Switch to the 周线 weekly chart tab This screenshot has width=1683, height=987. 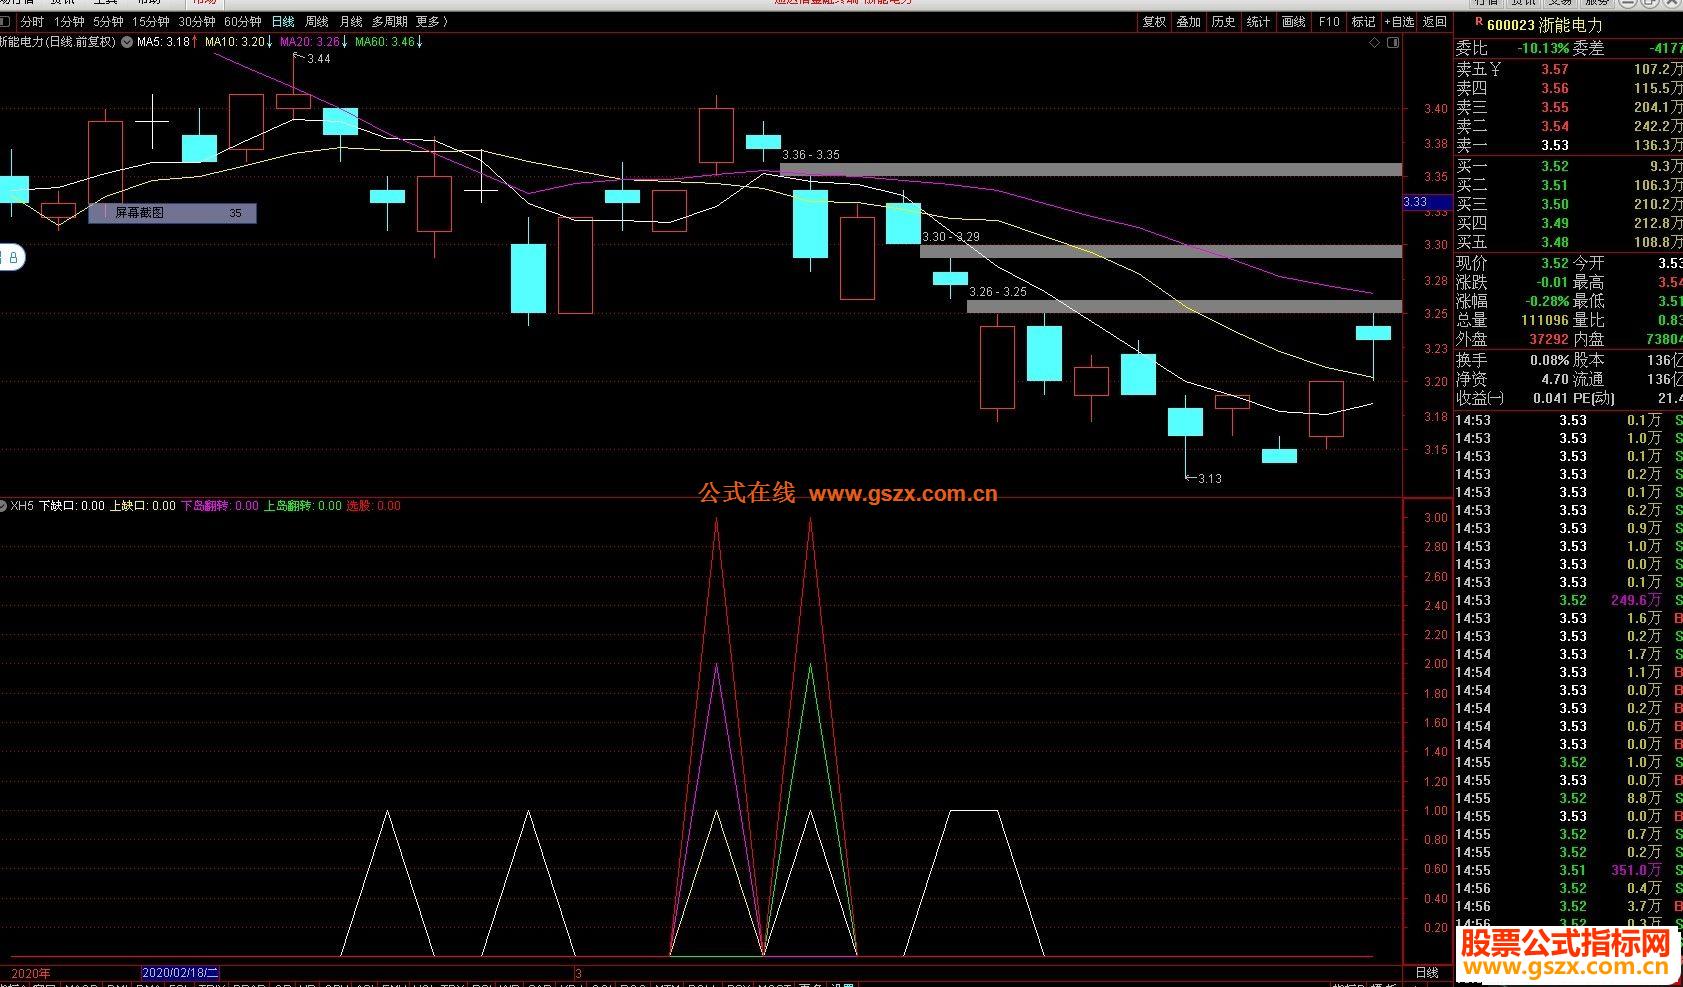coord(317,22)
